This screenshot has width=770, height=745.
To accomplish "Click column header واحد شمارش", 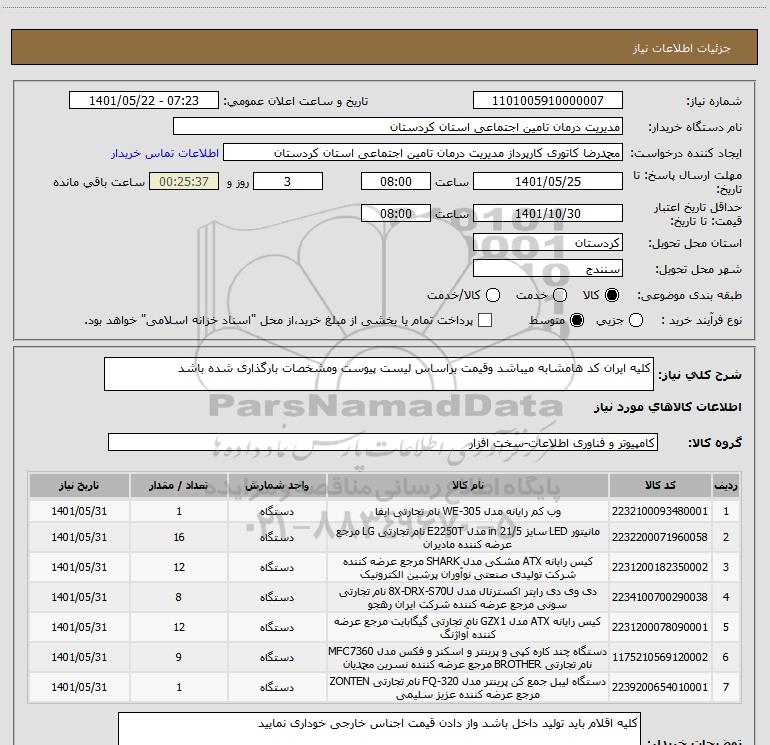I will tap(277, 486).
